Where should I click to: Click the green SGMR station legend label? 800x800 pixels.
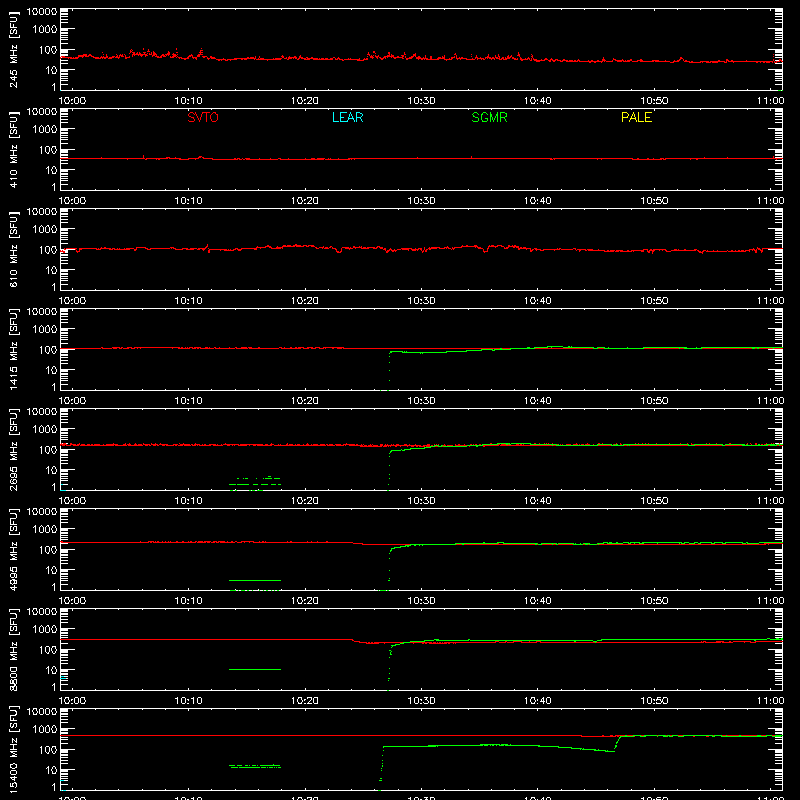coord(489,117)
